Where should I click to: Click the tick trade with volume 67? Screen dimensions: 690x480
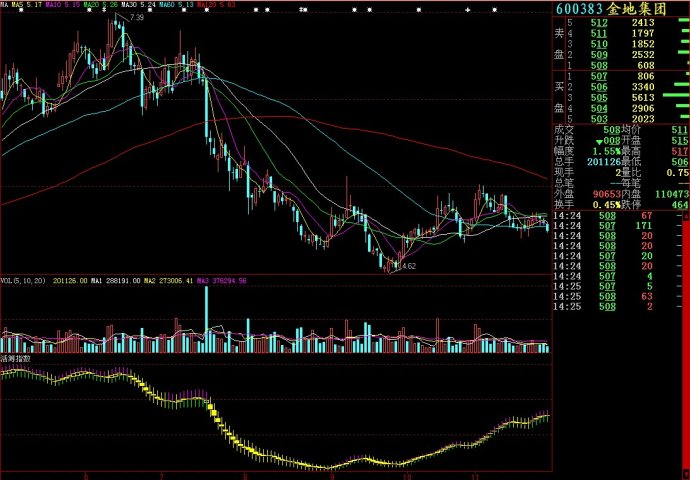pyautogui.click(x=646, y=216)
